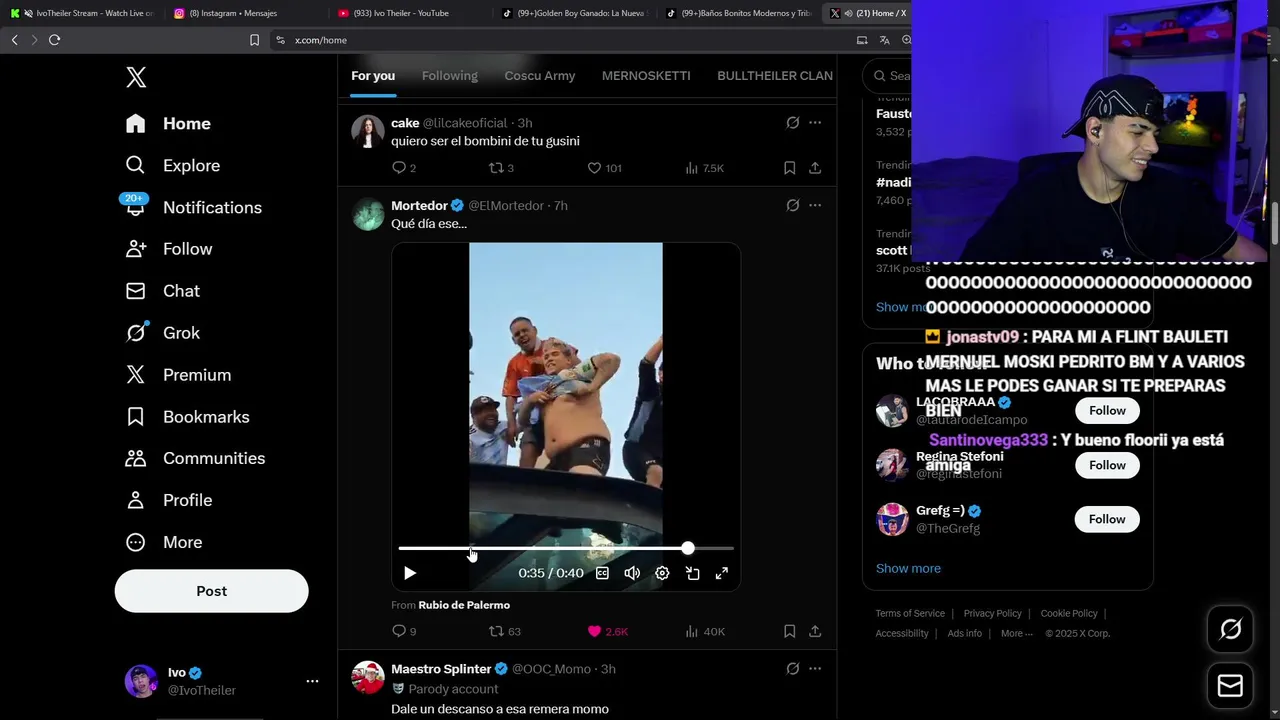This screenshot has width=1280, height=720.
Task: Open the Cookie Policy link
Action: (1069, 613)
